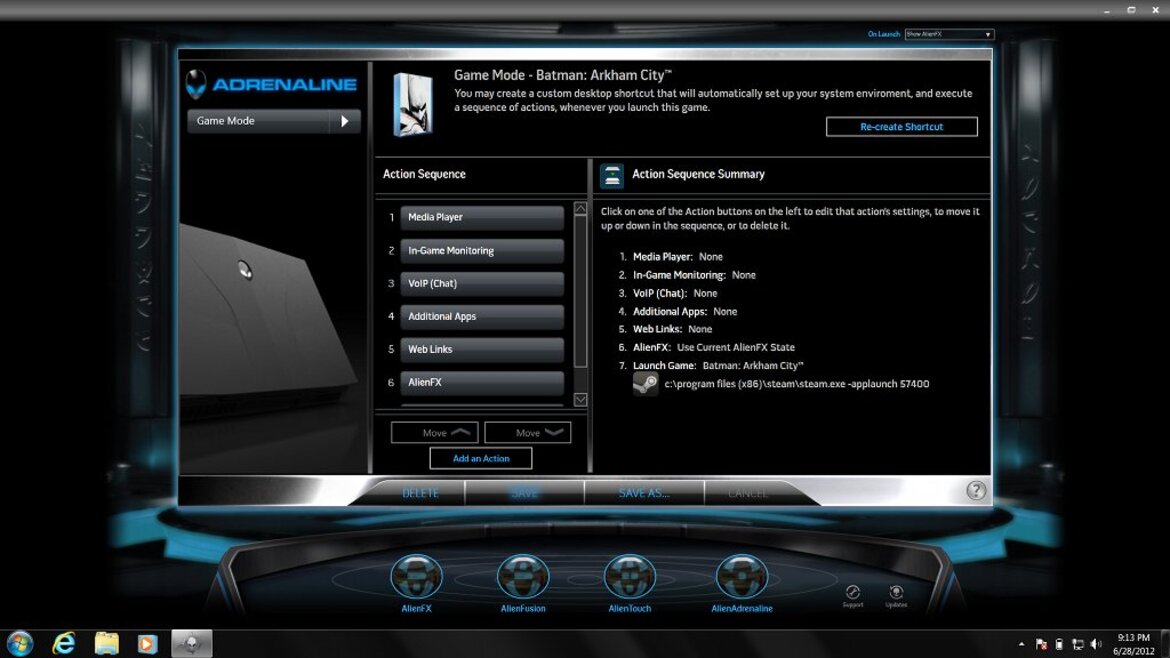The width and height of the screenshot is (1170, 658).
Task: Click the network tray icon
Action: pos(1077,645)
